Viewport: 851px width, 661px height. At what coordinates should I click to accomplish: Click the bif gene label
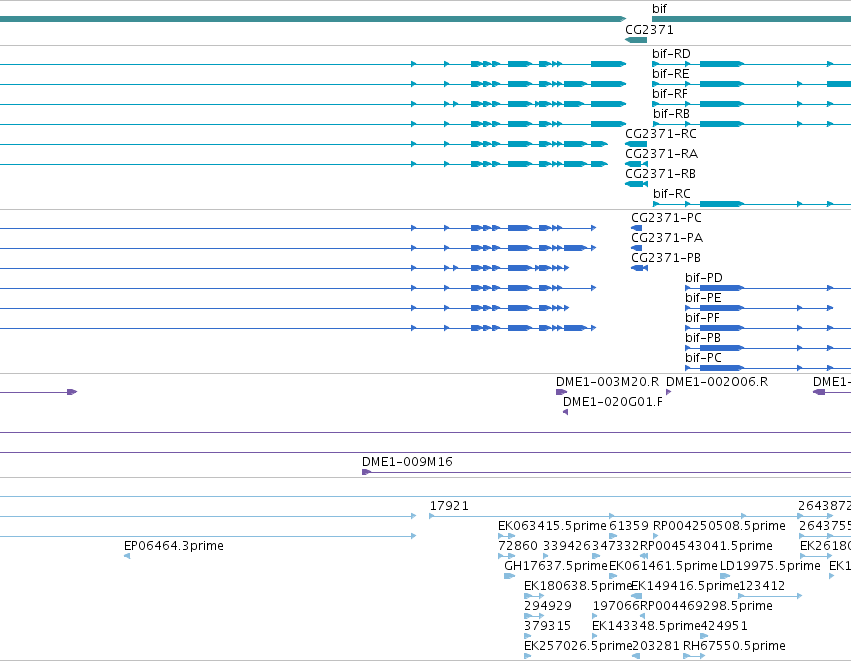coord(659,9)
